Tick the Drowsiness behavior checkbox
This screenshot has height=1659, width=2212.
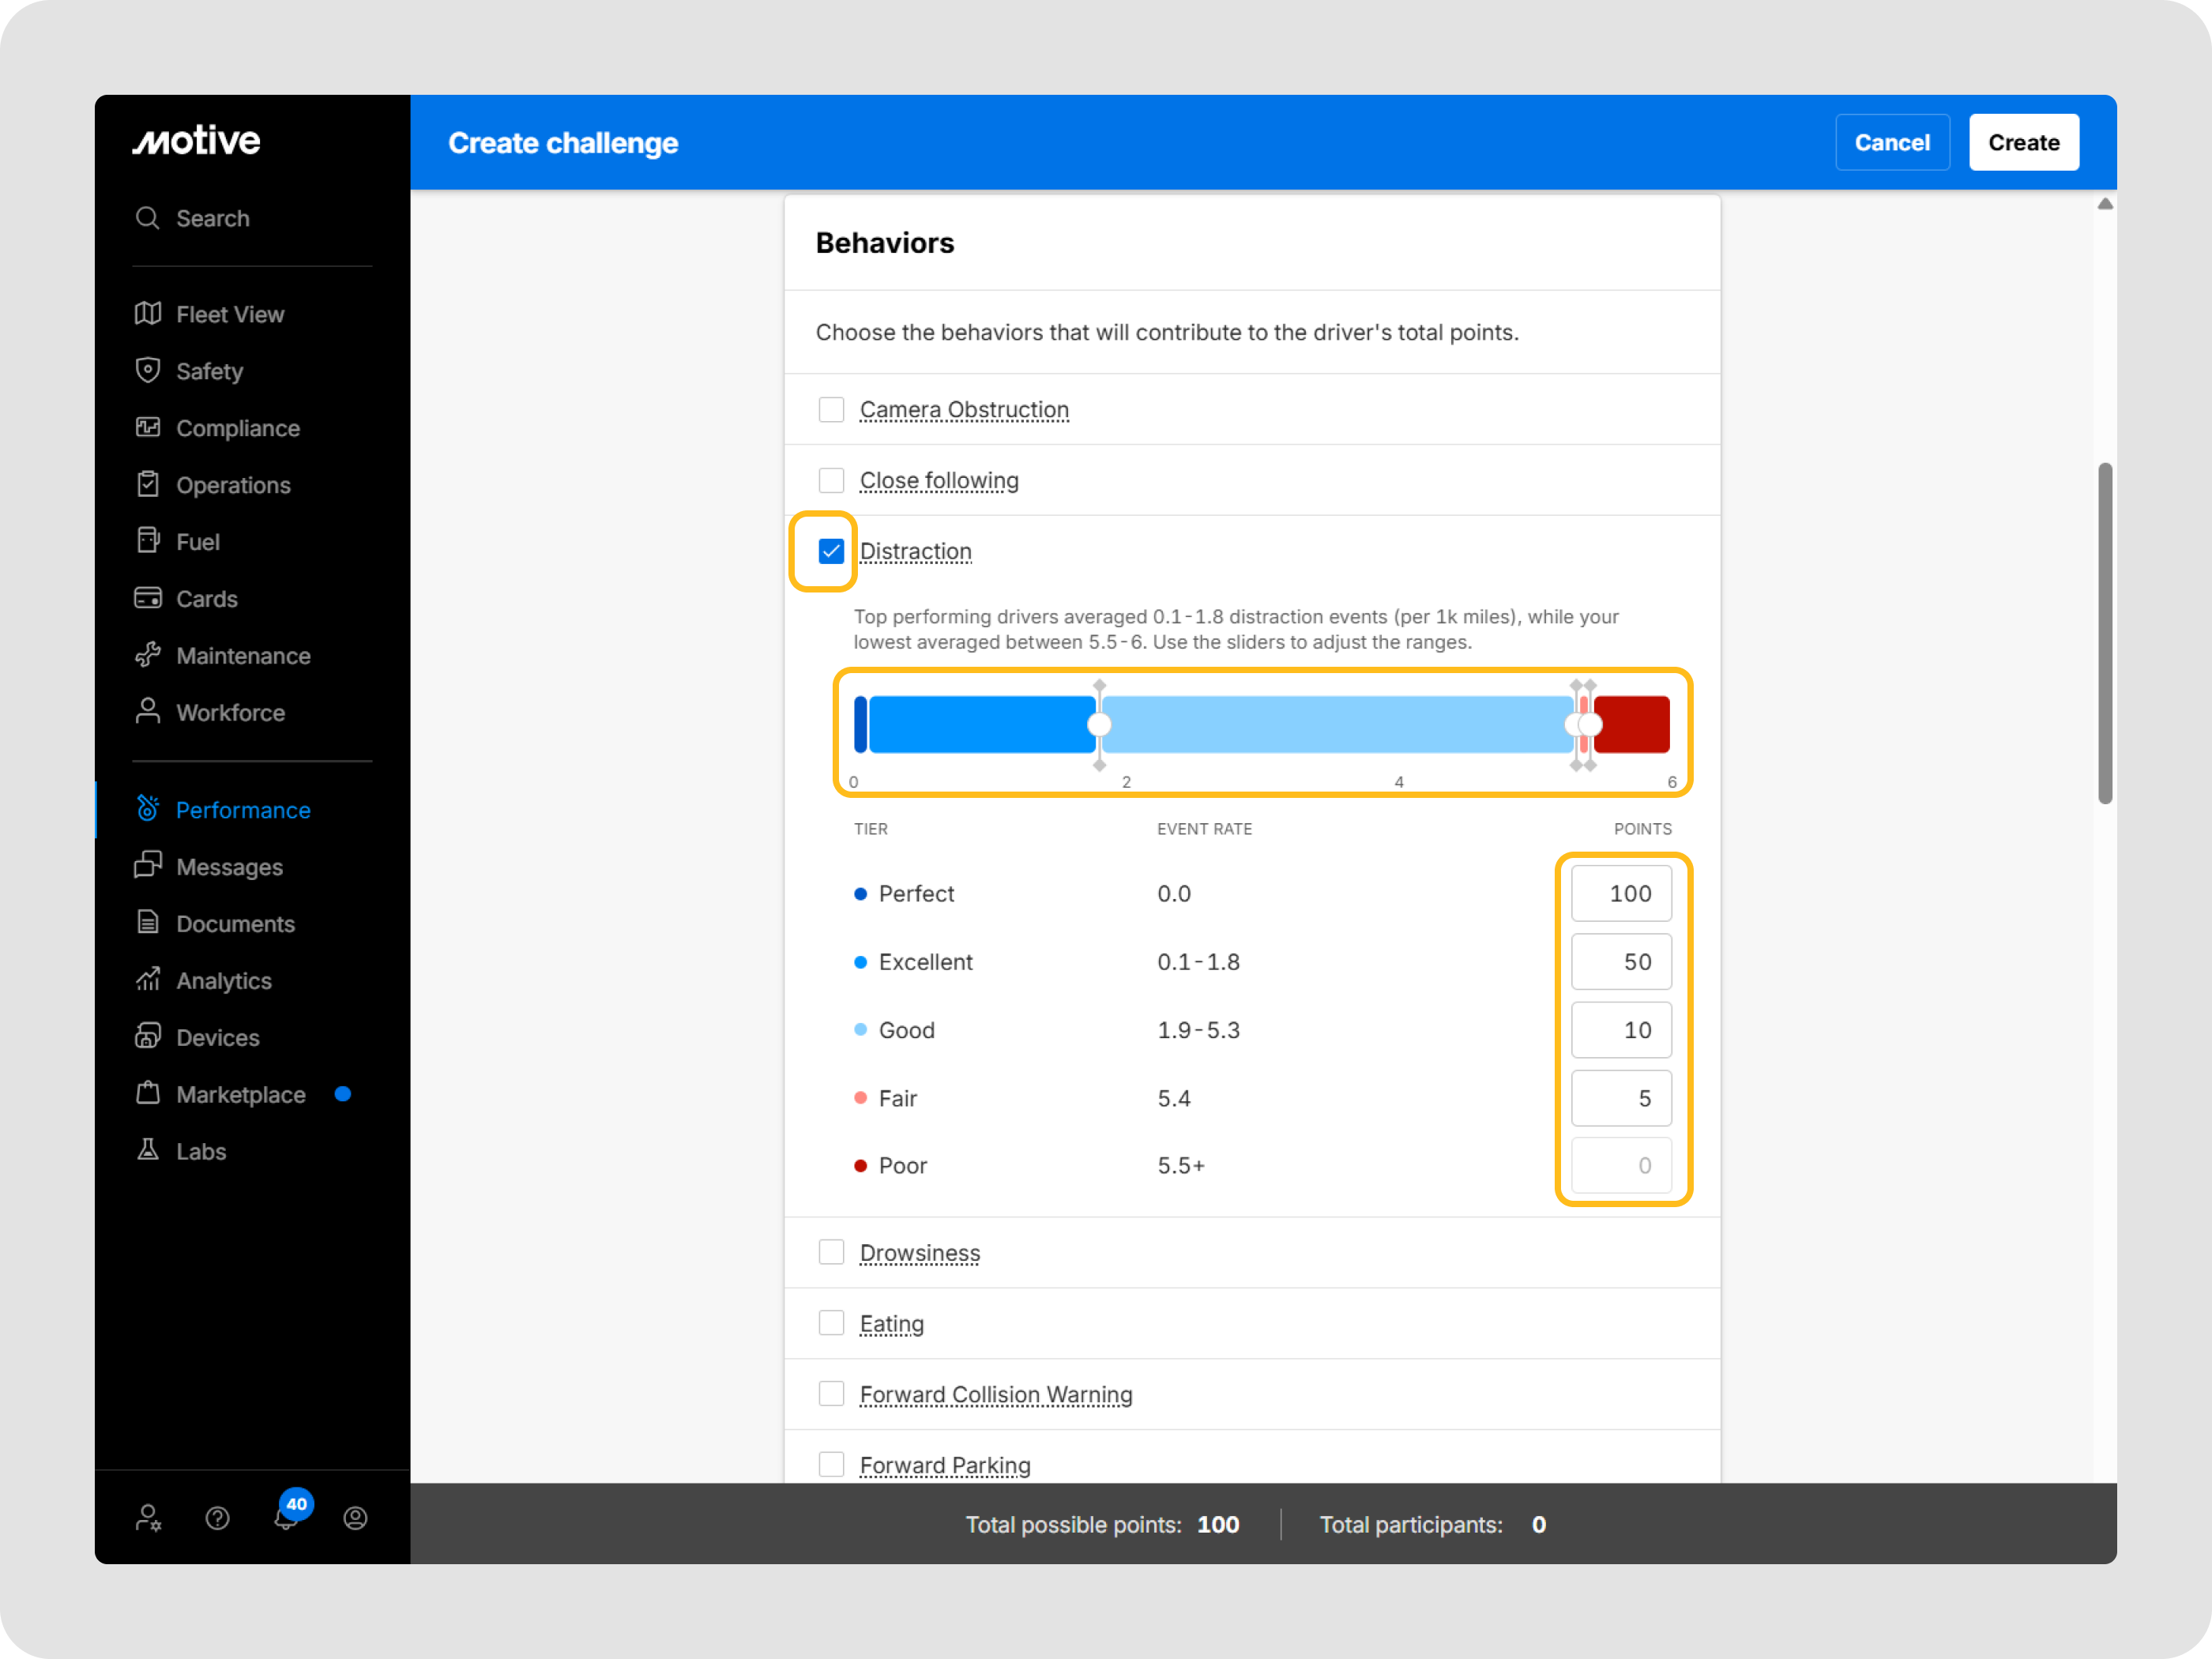point(831,1252)
